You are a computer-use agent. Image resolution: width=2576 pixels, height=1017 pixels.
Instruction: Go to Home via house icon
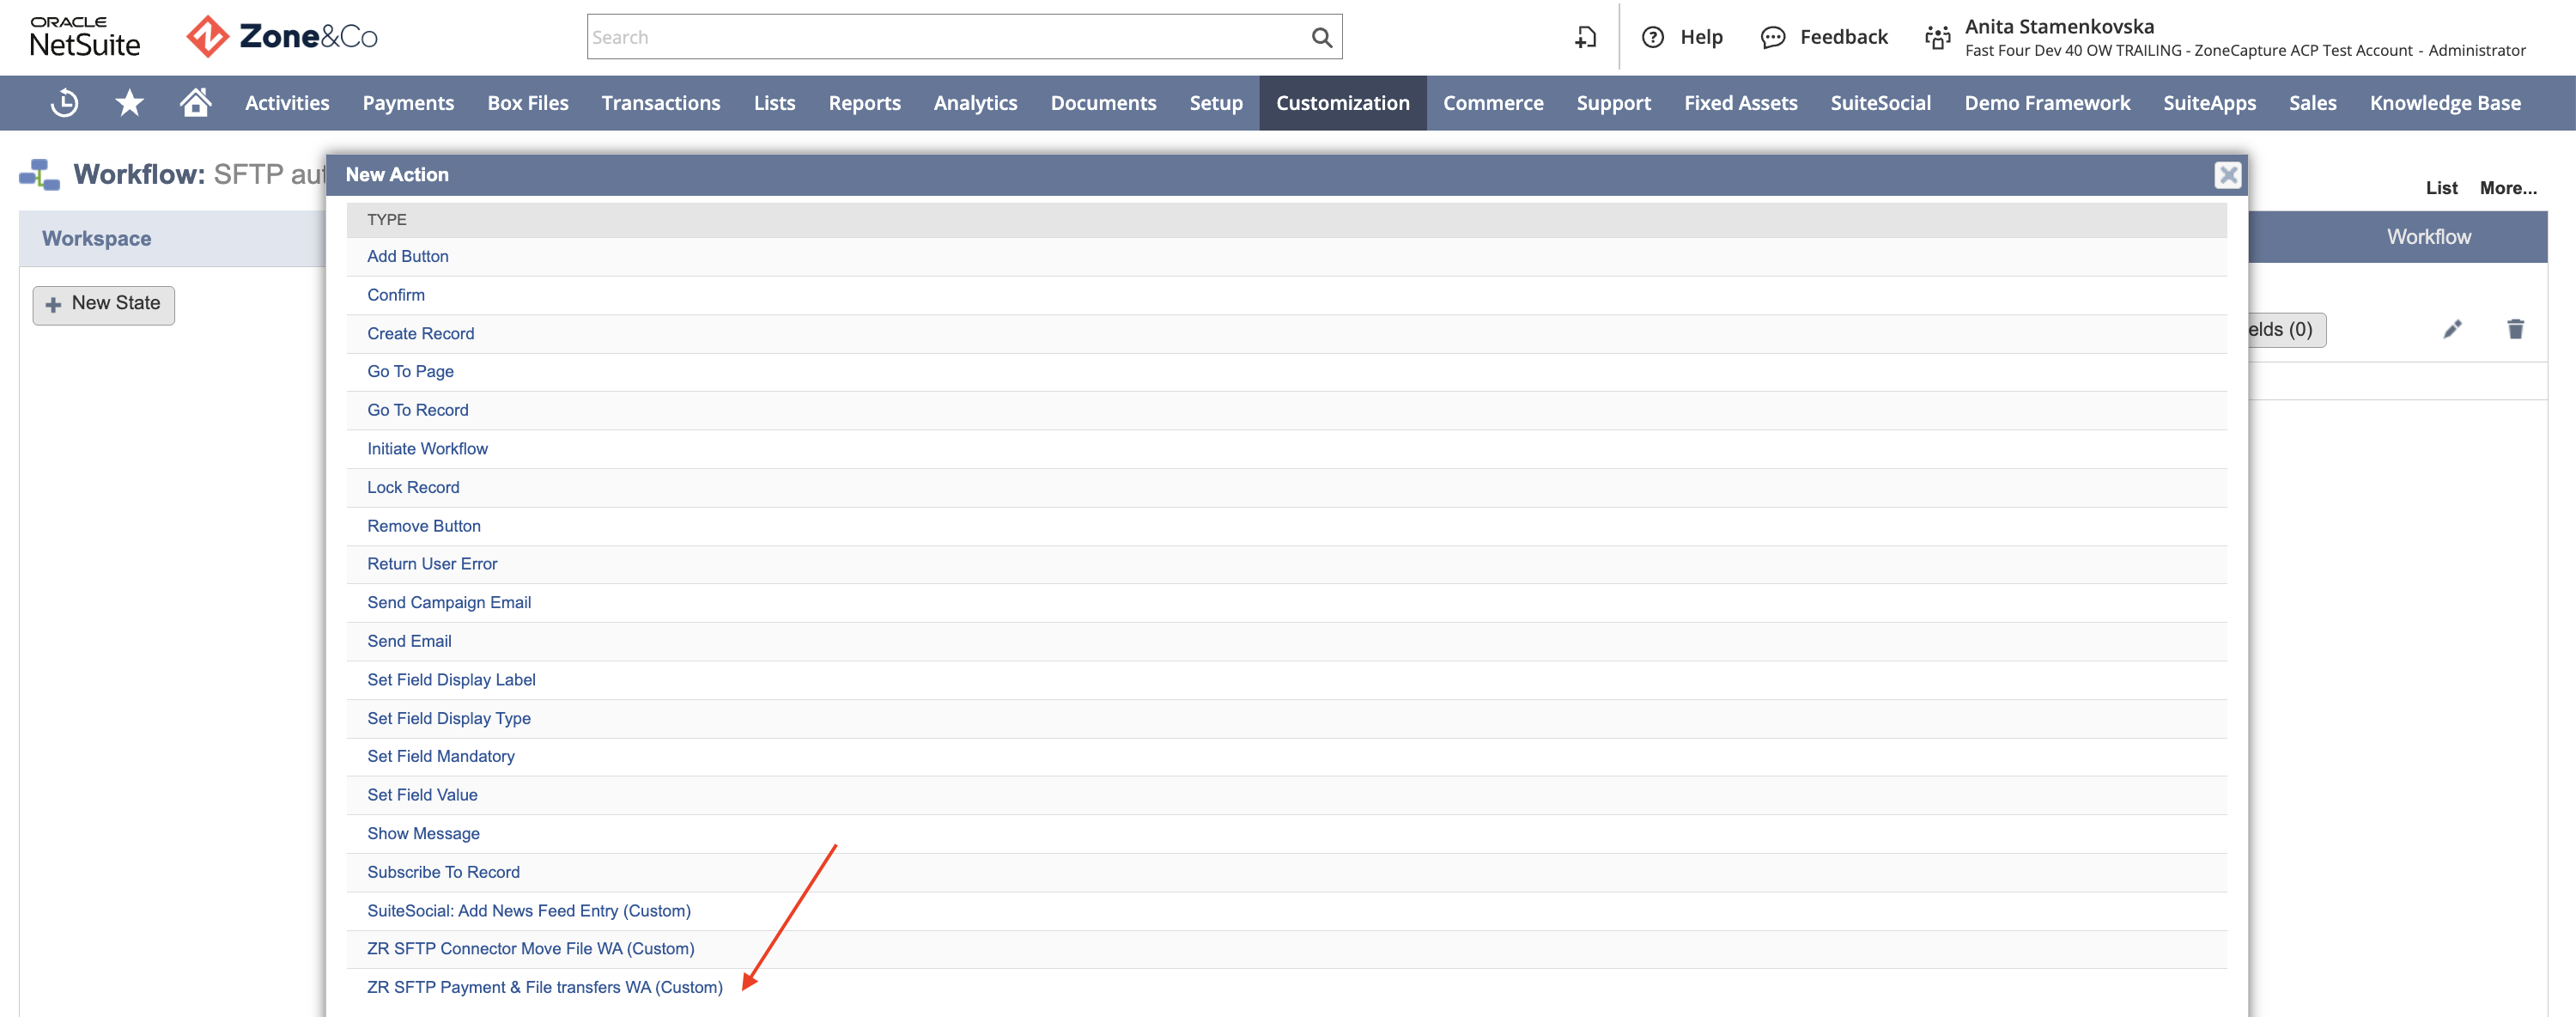point(196,102)
